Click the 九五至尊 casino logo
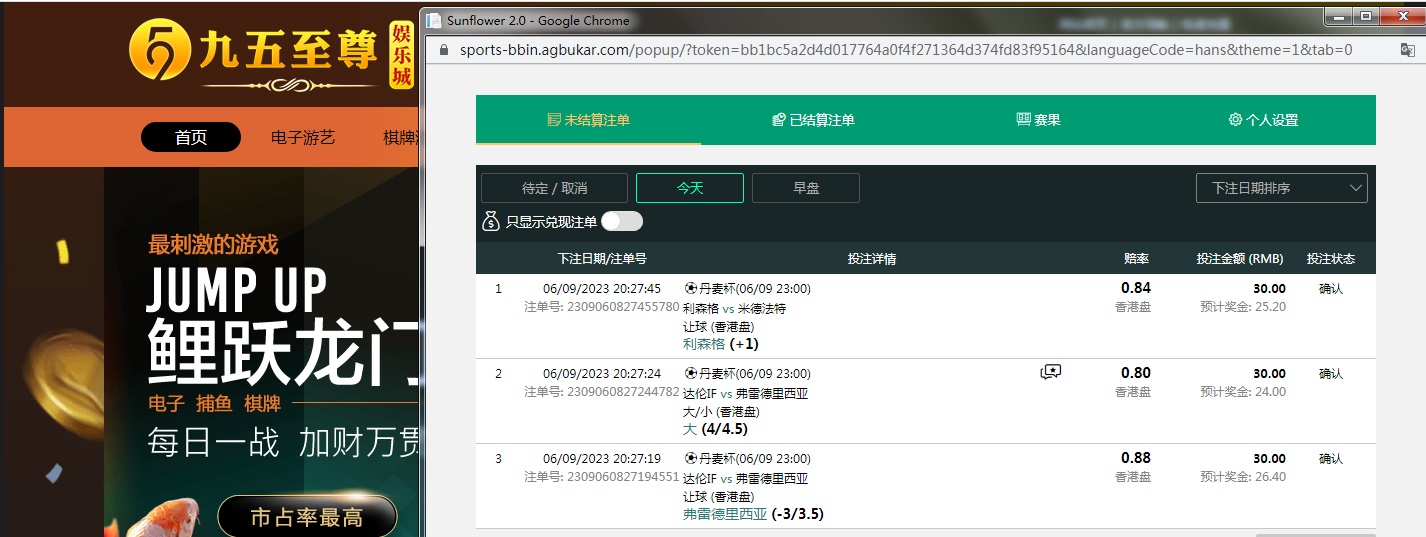1426x537 pixels. click(254, 53)
